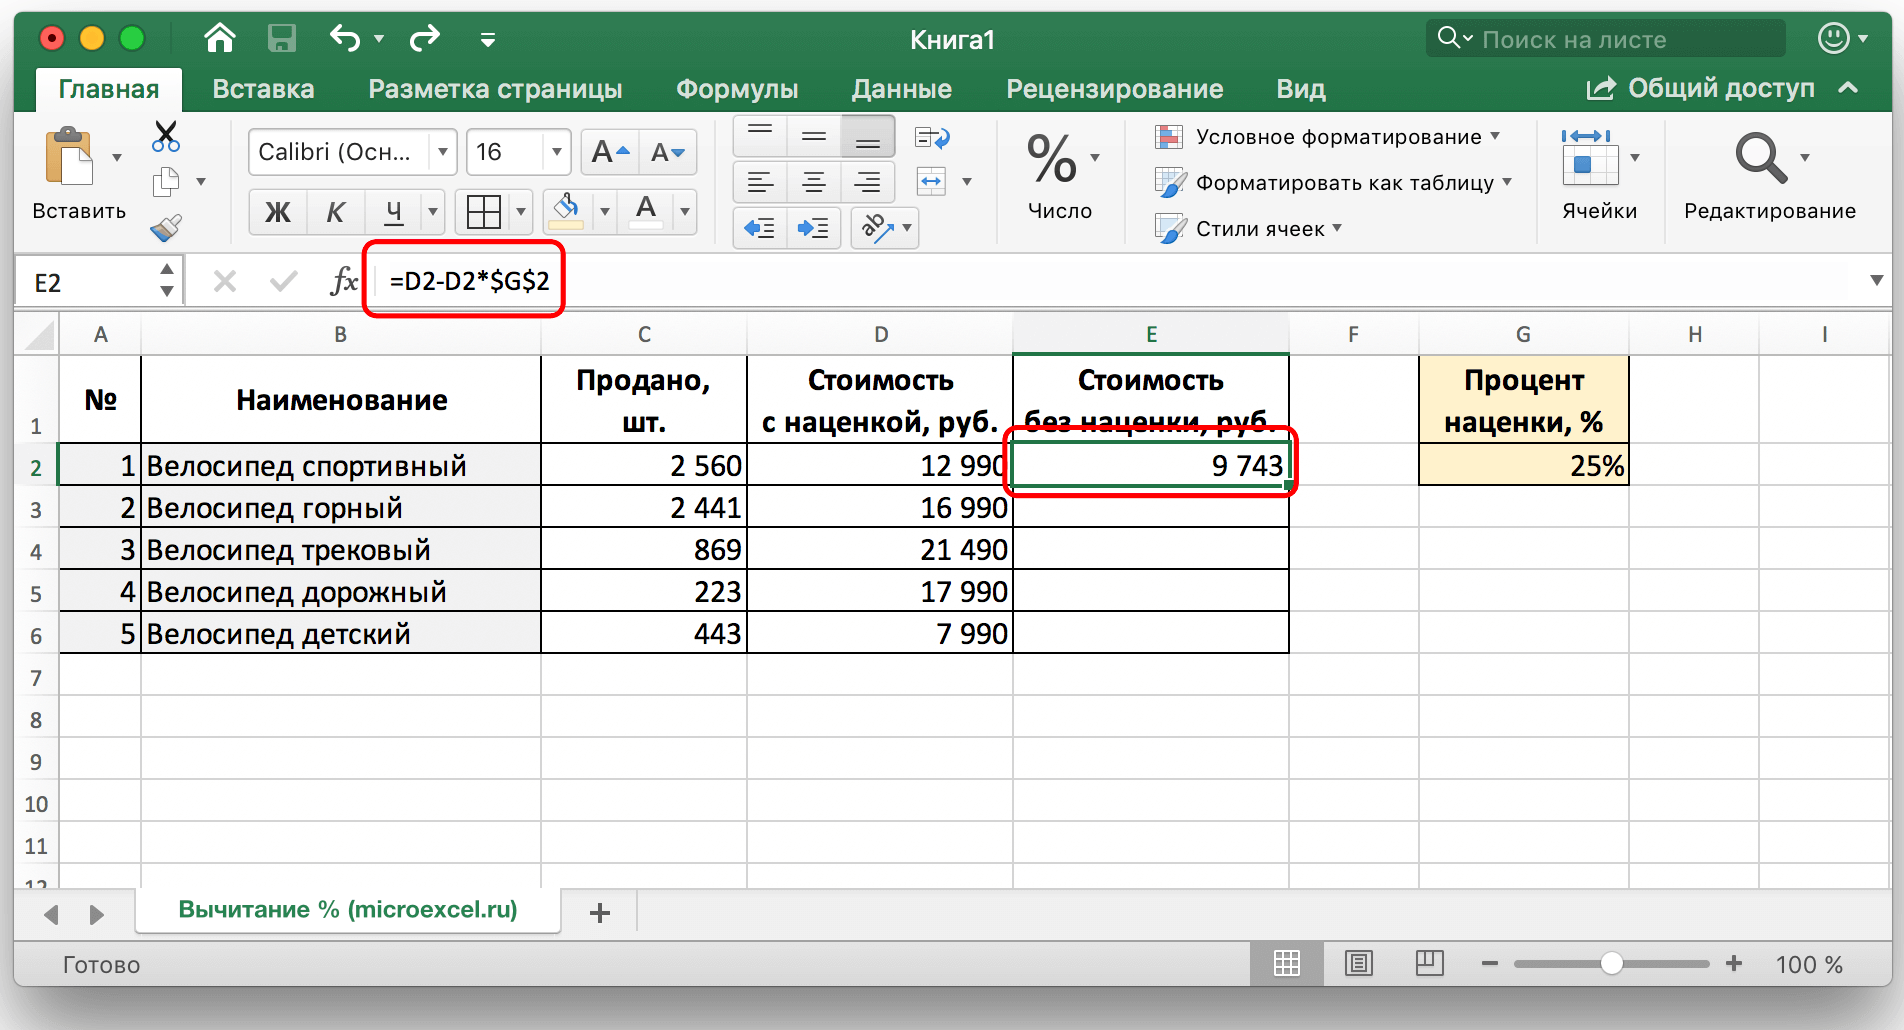Open the Формулы ribbon tab
The image size is (1904, 1030).
[737, 89]
